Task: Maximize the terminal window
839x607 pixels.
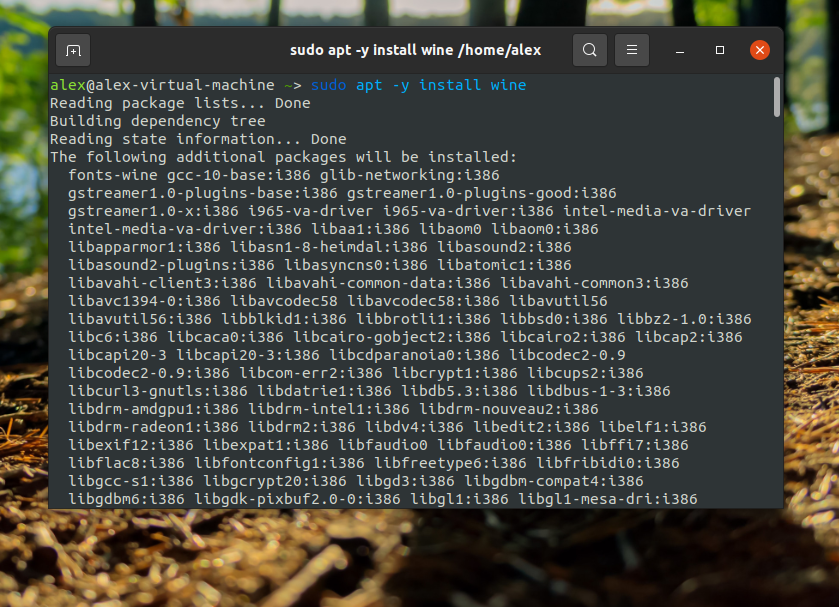Action: click(x=720, y=50)
